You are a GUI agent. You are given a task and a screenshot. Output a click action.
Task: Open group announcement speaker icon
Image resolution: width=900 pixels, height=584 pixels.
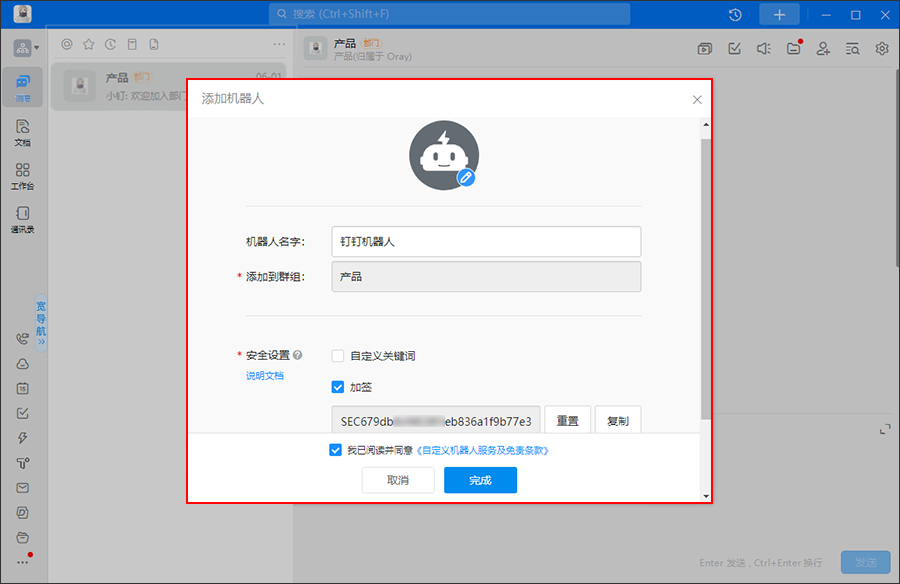[763, 49]
